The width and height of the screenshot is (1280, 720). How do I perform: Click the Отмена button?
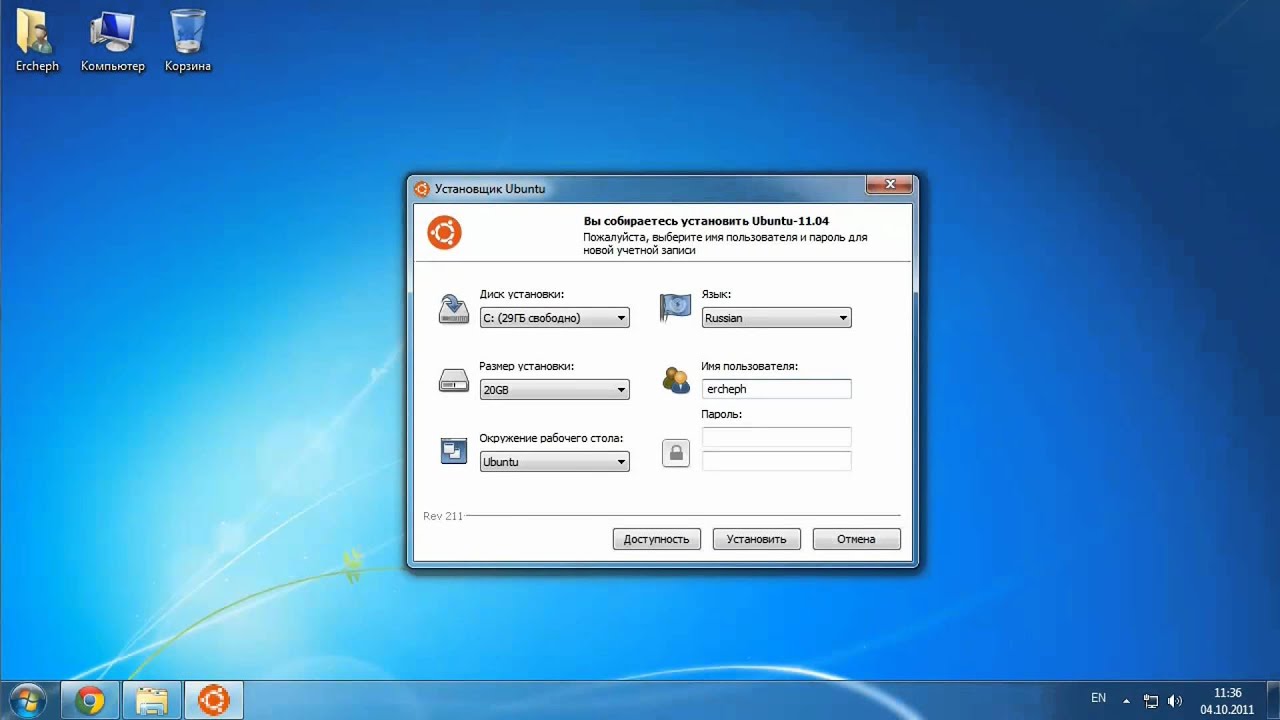tap(856, 539)
